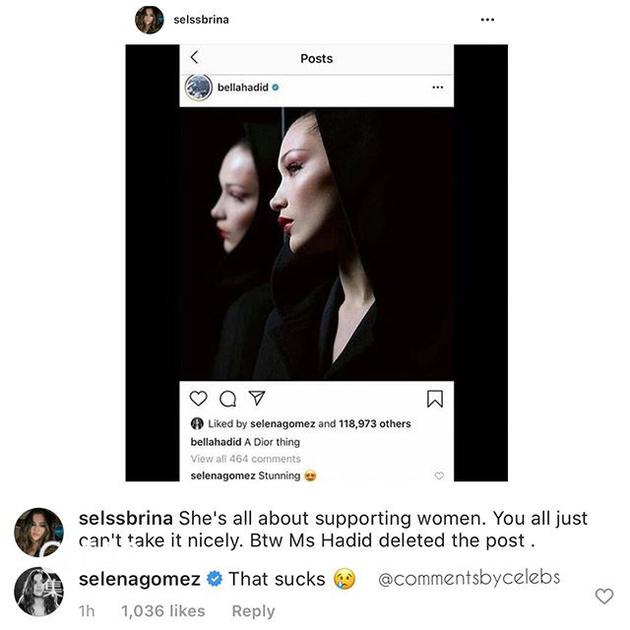Viewport: 630px width, 630px height.
Task: Save the post with bookmark icon
Action: click(435, 398)
